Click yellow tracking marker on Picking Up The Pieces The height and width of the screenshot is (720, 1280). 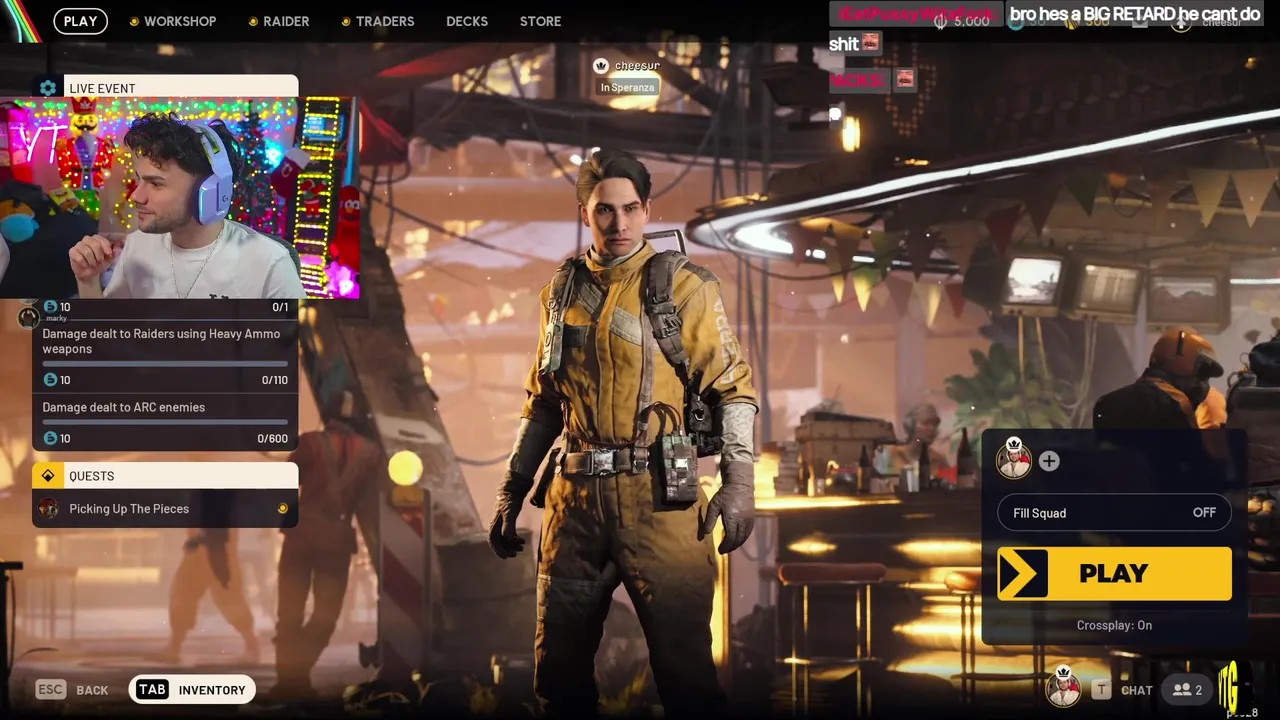pyautogui.click(x=282, y=509)
